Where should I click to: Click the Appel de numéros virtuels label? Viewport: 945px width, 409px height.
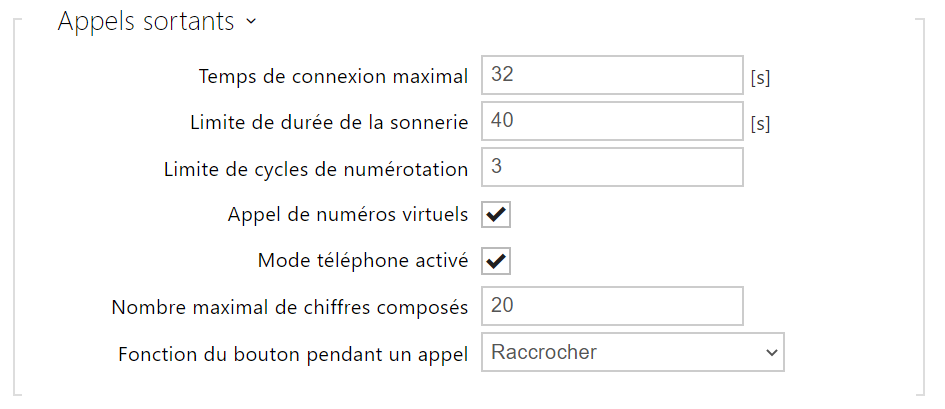(348, 215)
